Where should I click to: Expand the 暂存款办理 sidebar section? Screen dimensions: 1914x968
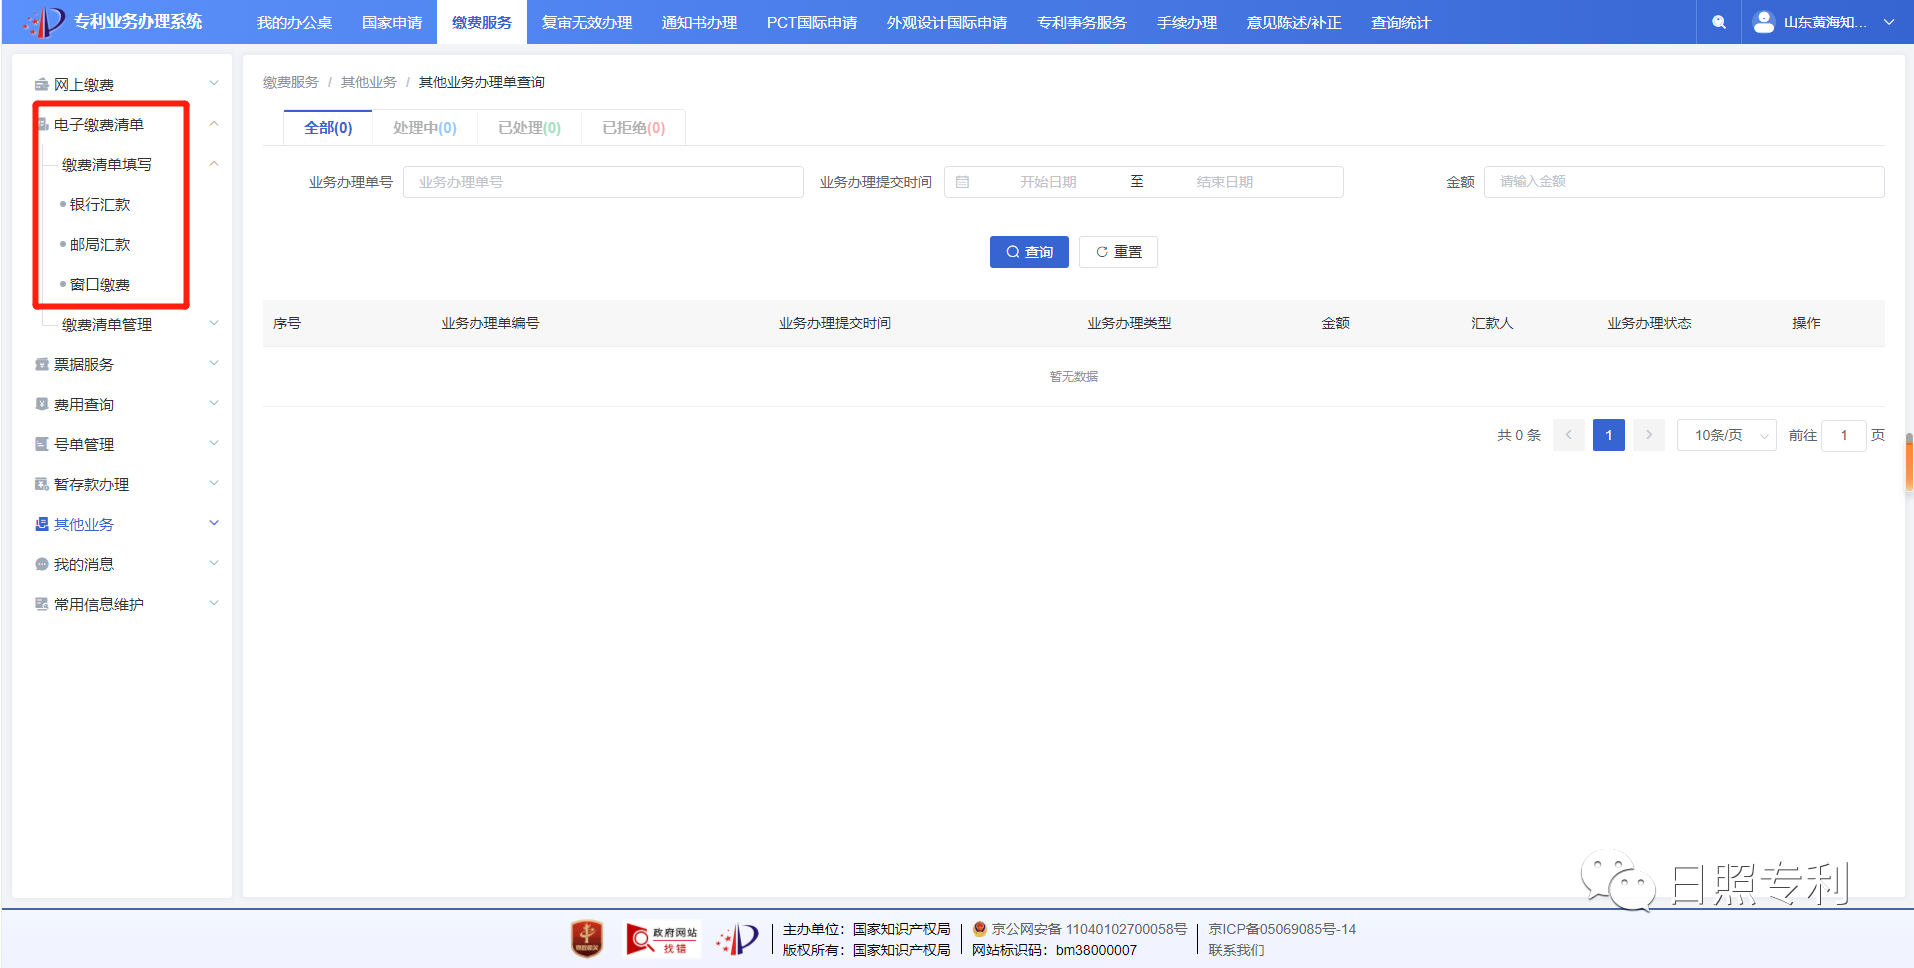213,484
